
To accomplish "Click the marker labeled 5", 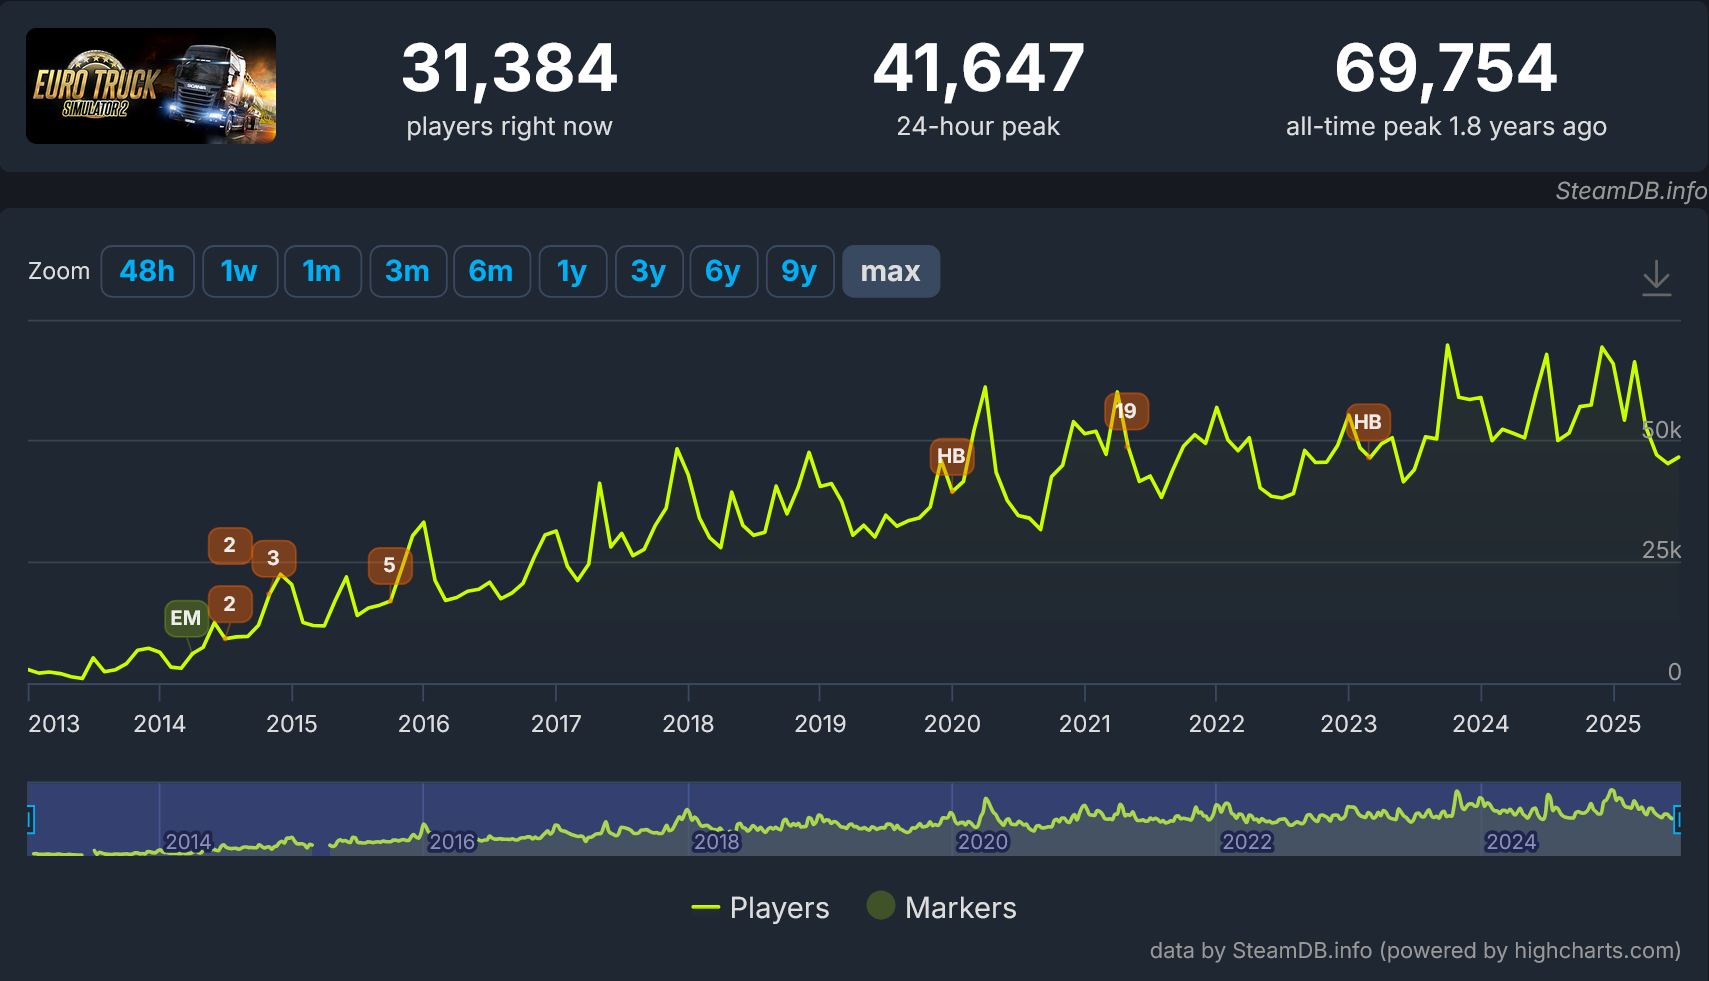I will click(390, 566).
